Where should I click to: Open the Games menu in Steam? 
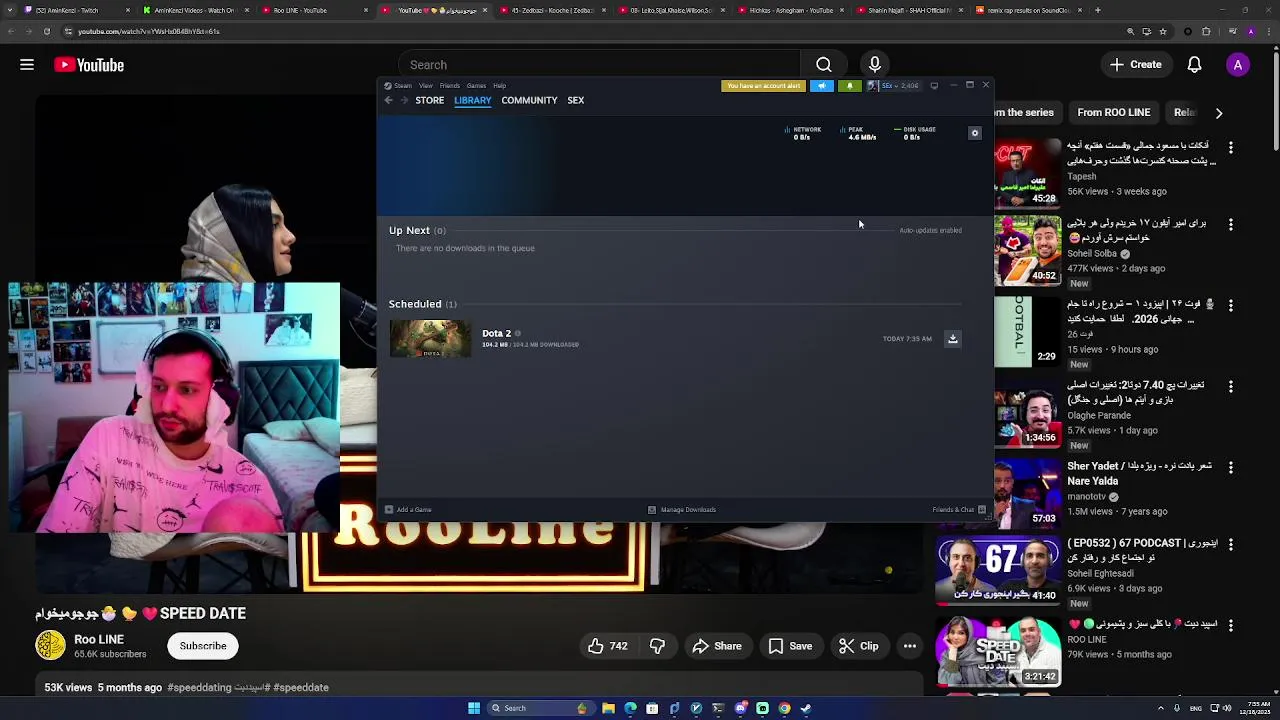click(476, 86)
